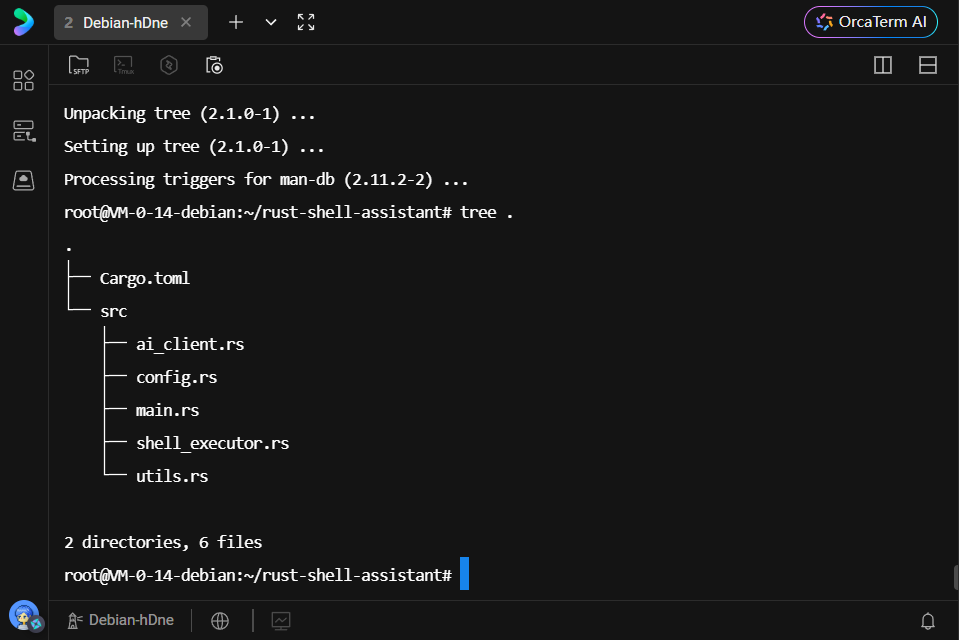This screenshot has height=640, width=959.
Task: Open the SFTP file browser
Action: point(78,65)
